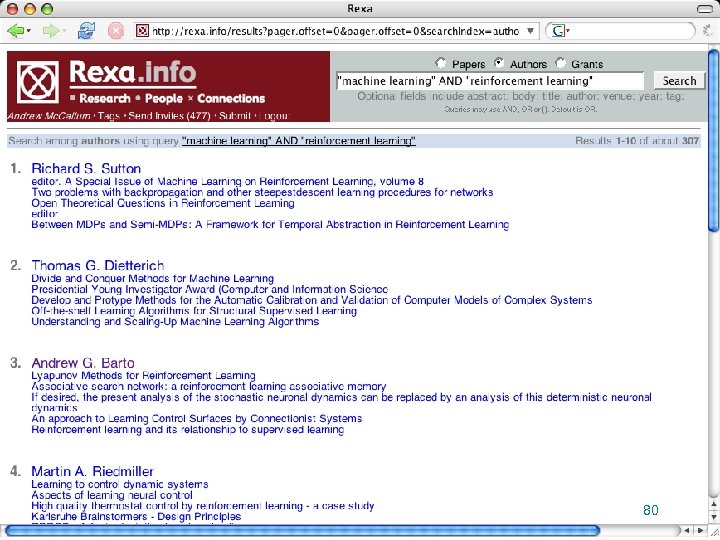
Task: Open 'Presidential Young Investigator Award' grant
Action: pyautogui.click(x=209, y=289)
